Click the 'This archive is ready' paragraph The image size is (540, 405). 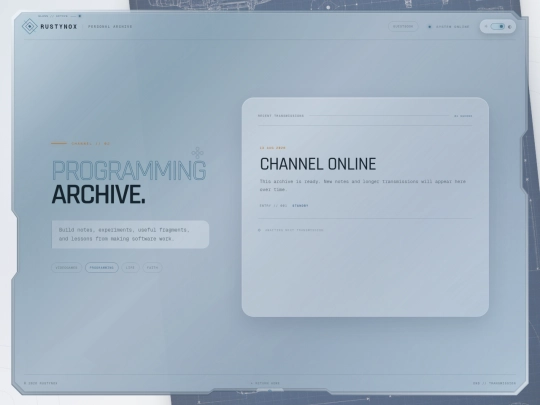(363, 185)
